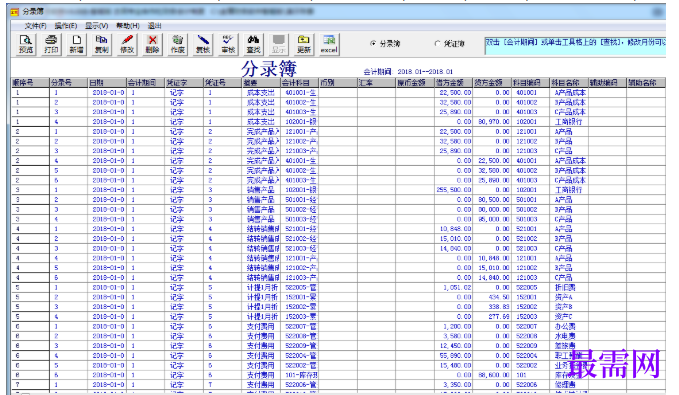The height and width of the screenshot is (395, 679).
Task: Click the 255,500.00 debit amount cell
Action: (x=453, y=190)
